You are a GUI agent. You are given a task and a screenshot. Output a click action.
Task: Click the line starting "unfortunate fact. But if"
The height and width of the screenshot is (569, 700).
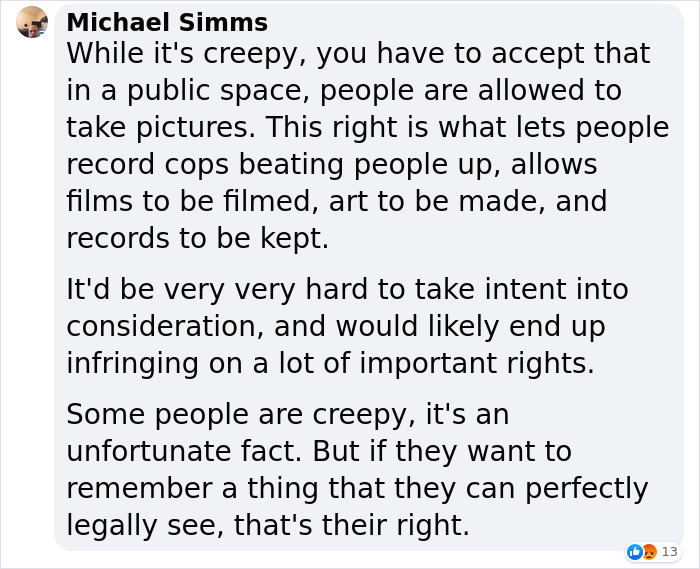coord(344,451)
